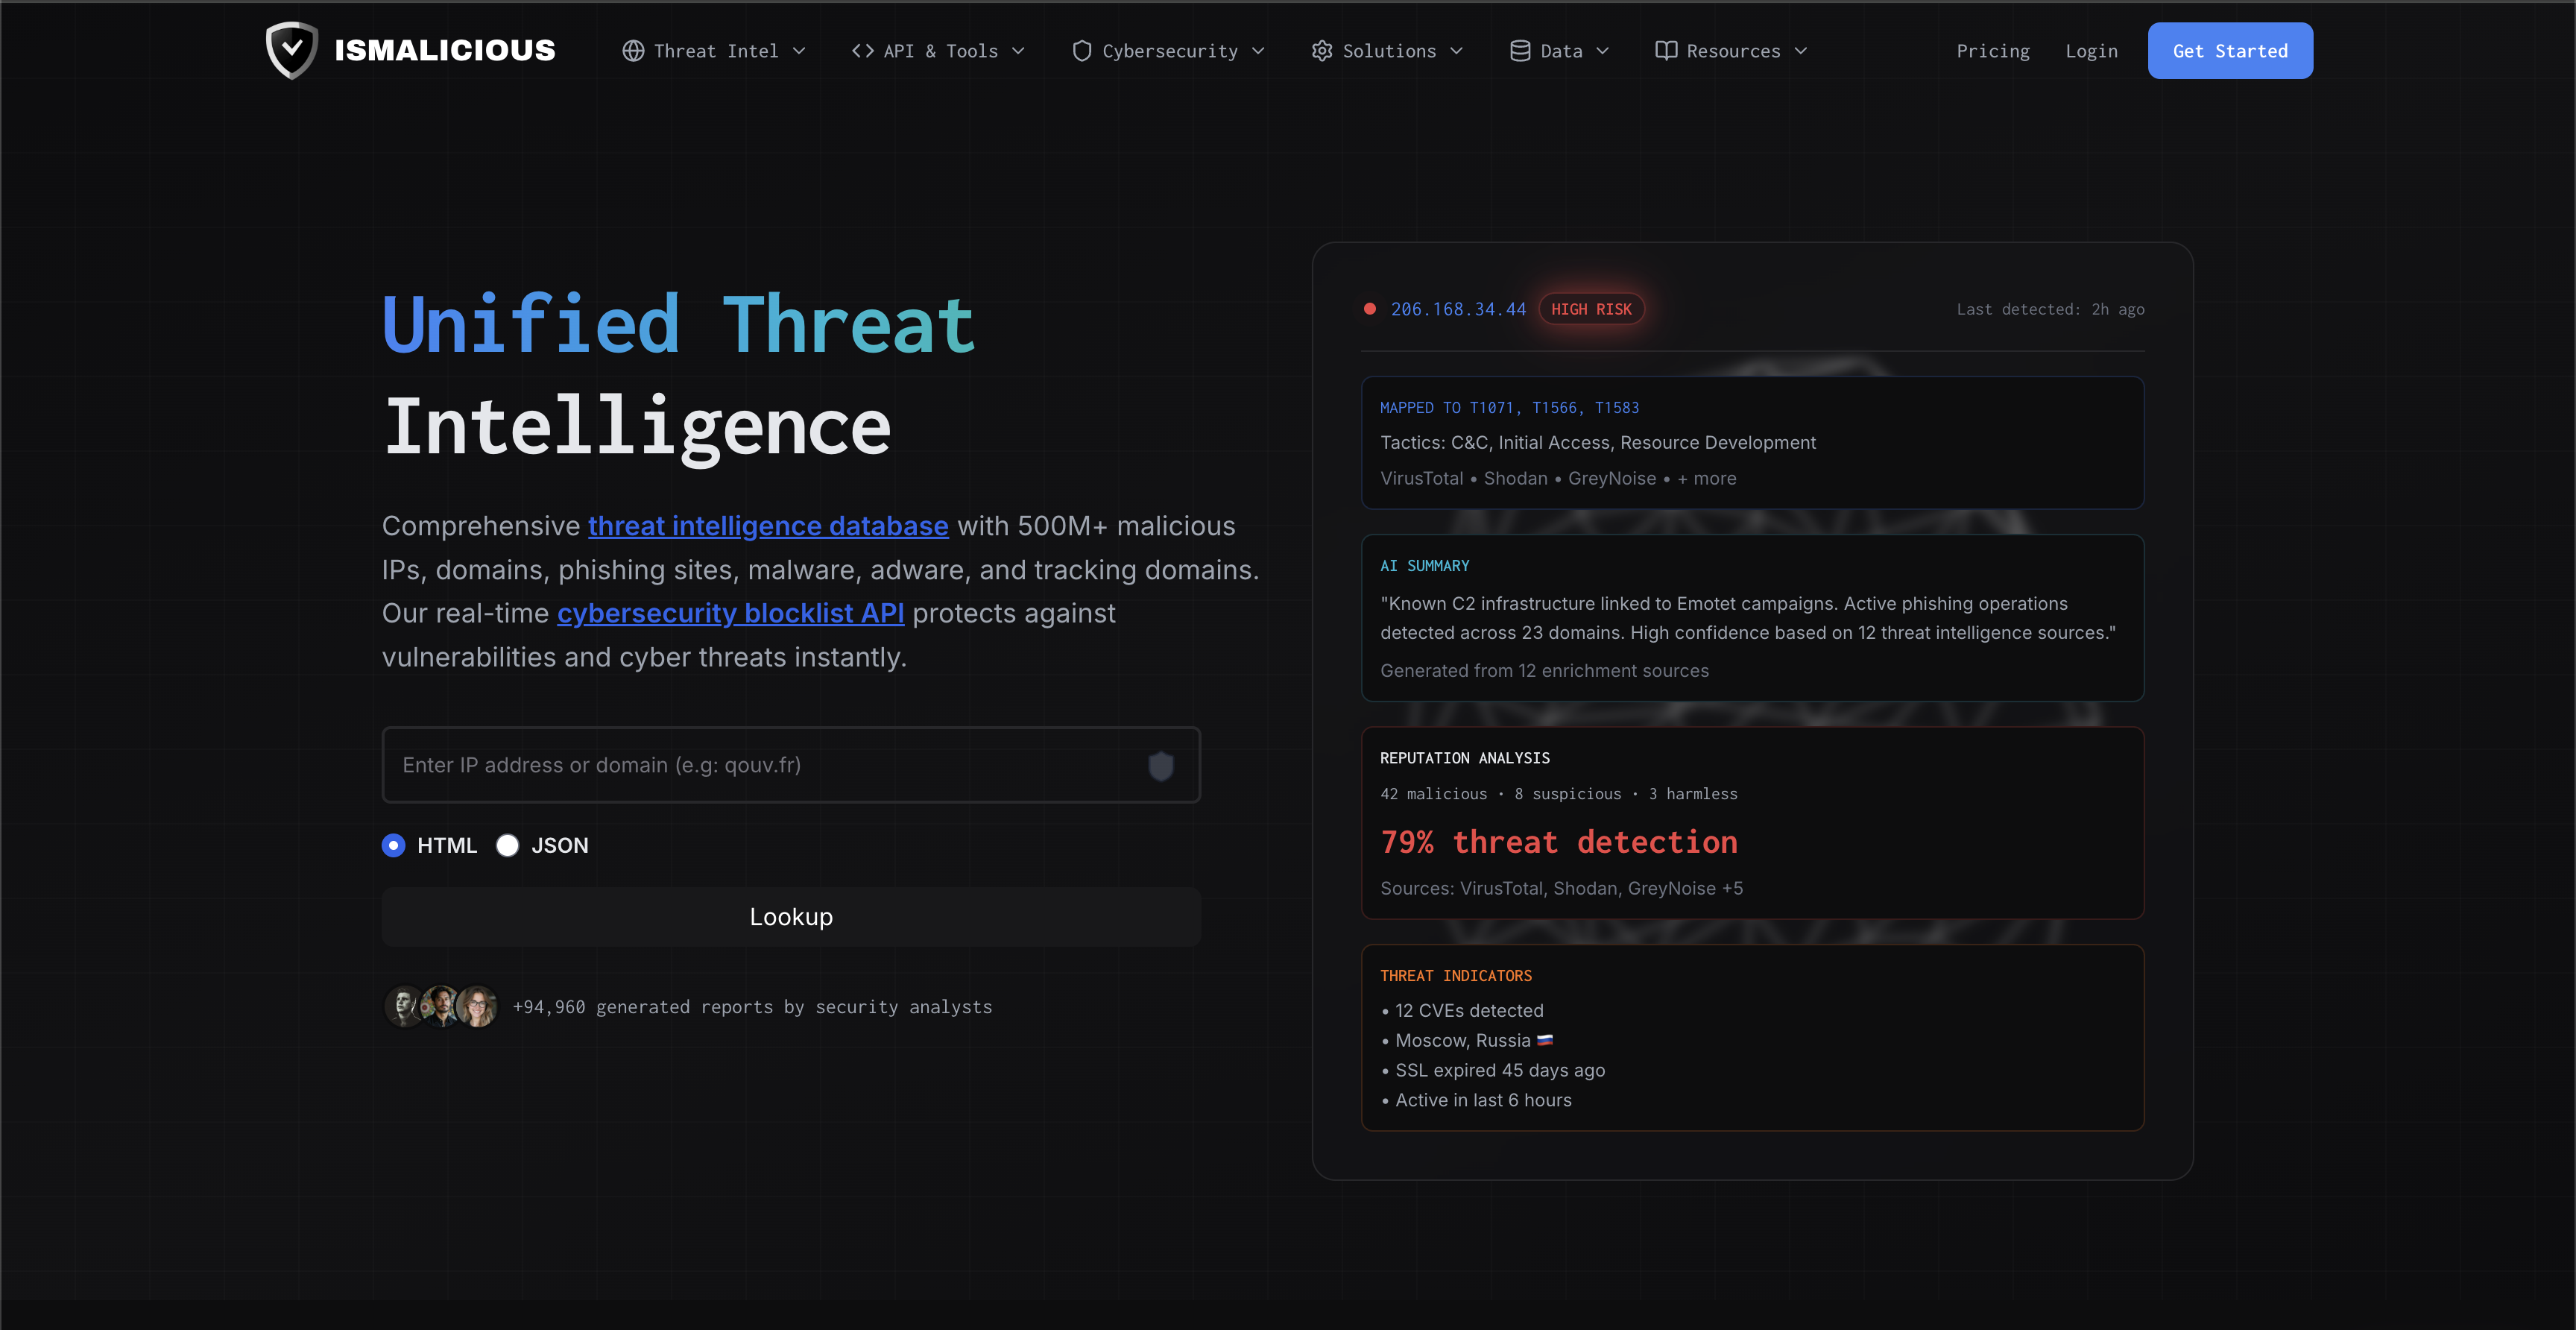Screen dimensions: 2576x1330
Task: Click the ISMALICIOUS shield logo icon
Action: pos(291,50)
